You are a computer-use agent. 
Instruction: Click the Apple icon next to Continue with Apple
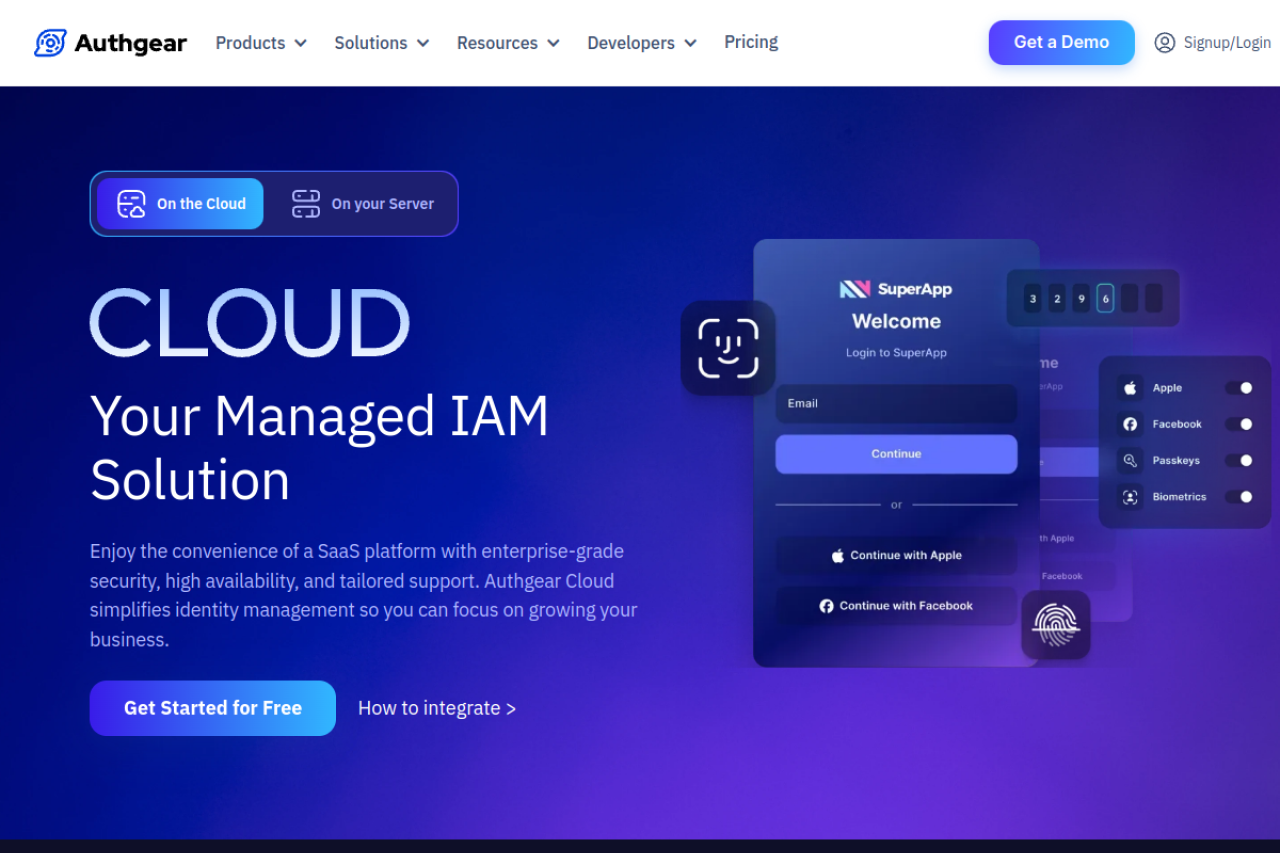coord(838,556)
